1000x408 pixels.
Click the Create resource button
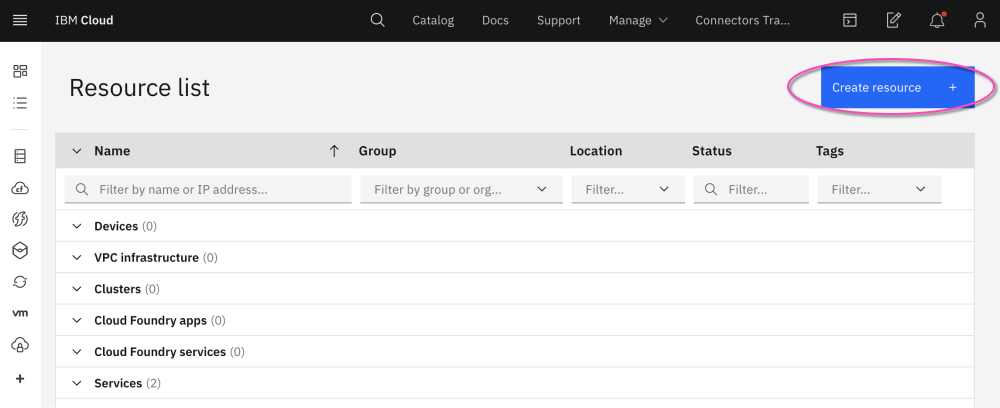[x=896, y=88]
